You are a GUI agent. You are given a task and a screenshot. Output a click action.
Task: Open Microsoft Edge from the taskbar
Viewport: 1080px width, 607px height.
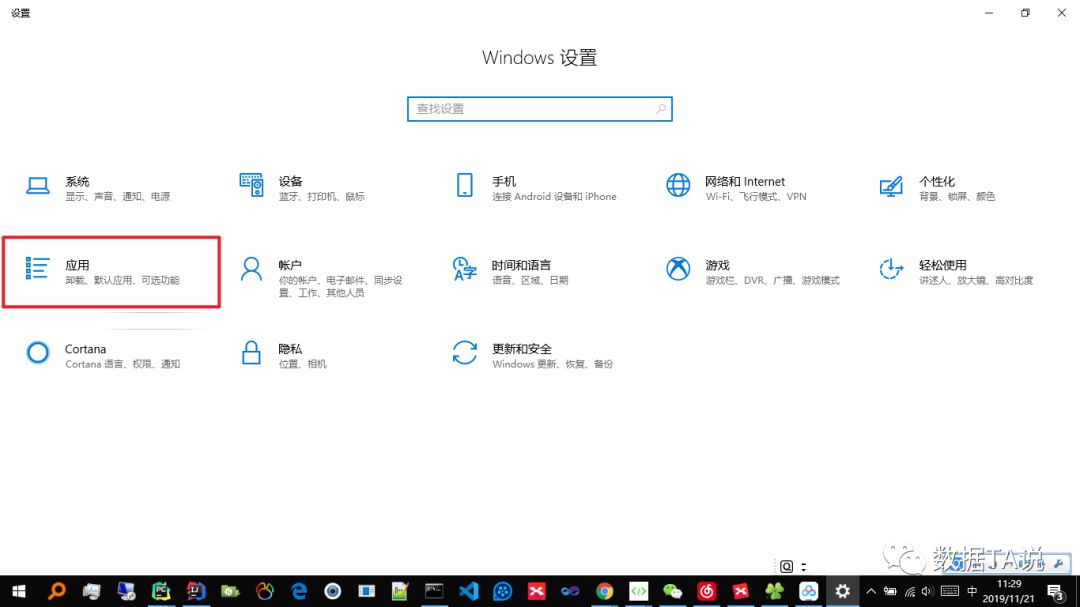pyautogui.click(x=298, y=591)
